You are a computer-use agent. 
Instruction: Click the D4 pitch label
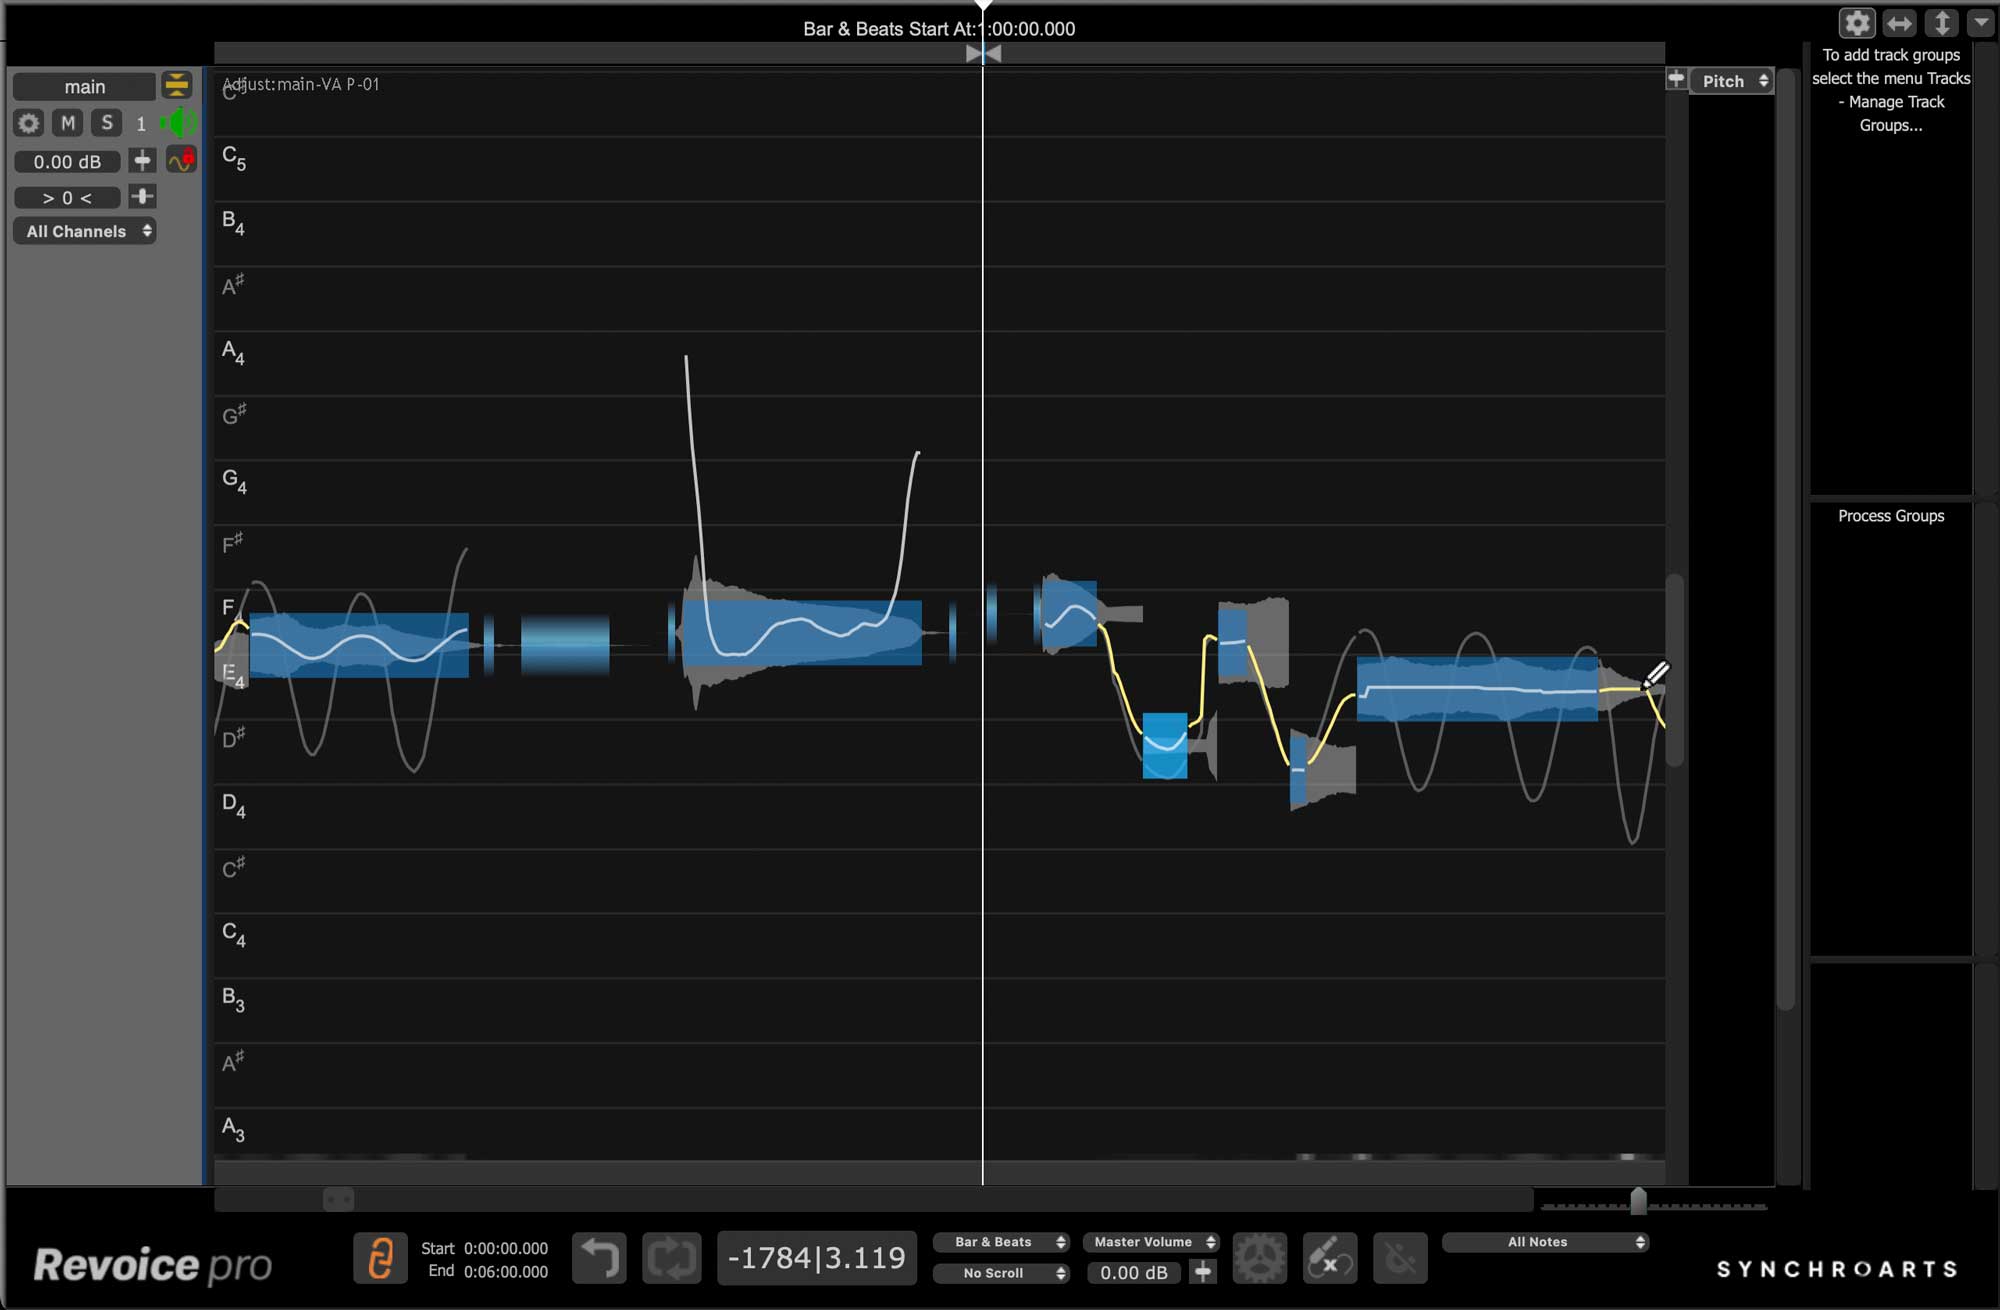pos(233,805)
